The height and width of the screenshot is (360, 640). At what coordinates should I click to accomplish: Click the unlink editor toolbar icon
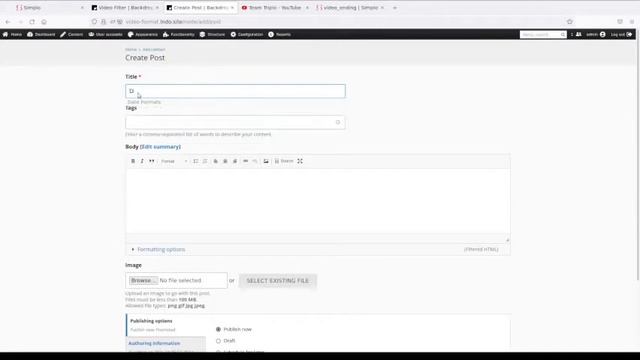point(255,161)
